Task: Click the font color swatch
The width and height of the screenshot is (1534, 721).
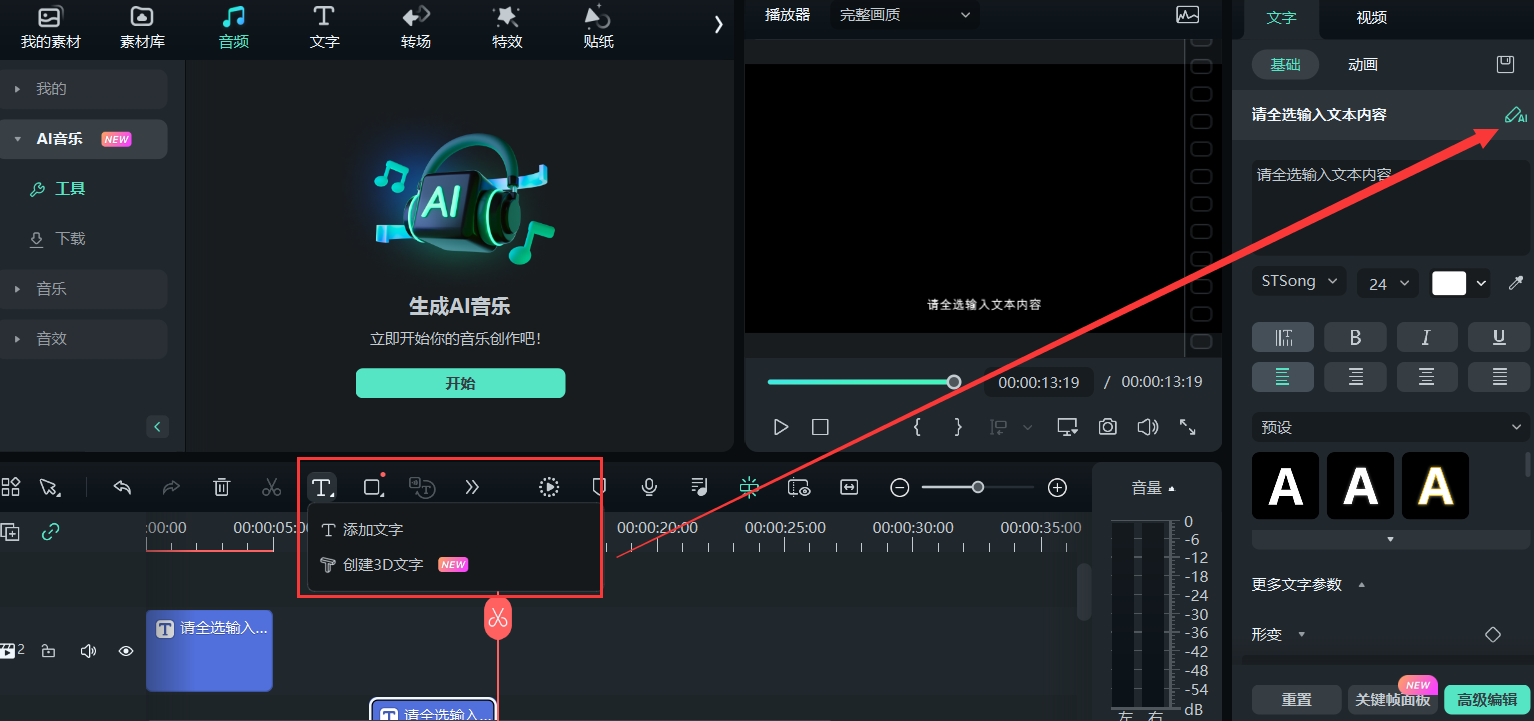Action: point(1448,283)
